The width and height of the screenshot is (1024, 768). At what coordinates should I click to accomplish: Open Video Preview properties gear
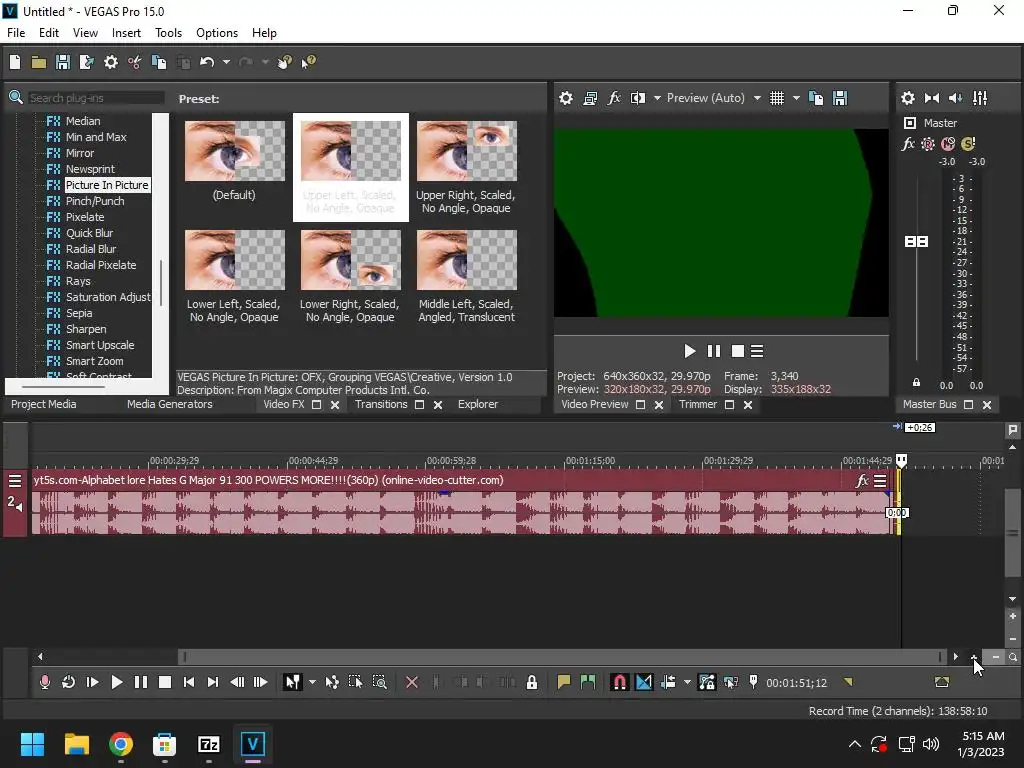tap(566, 98)
